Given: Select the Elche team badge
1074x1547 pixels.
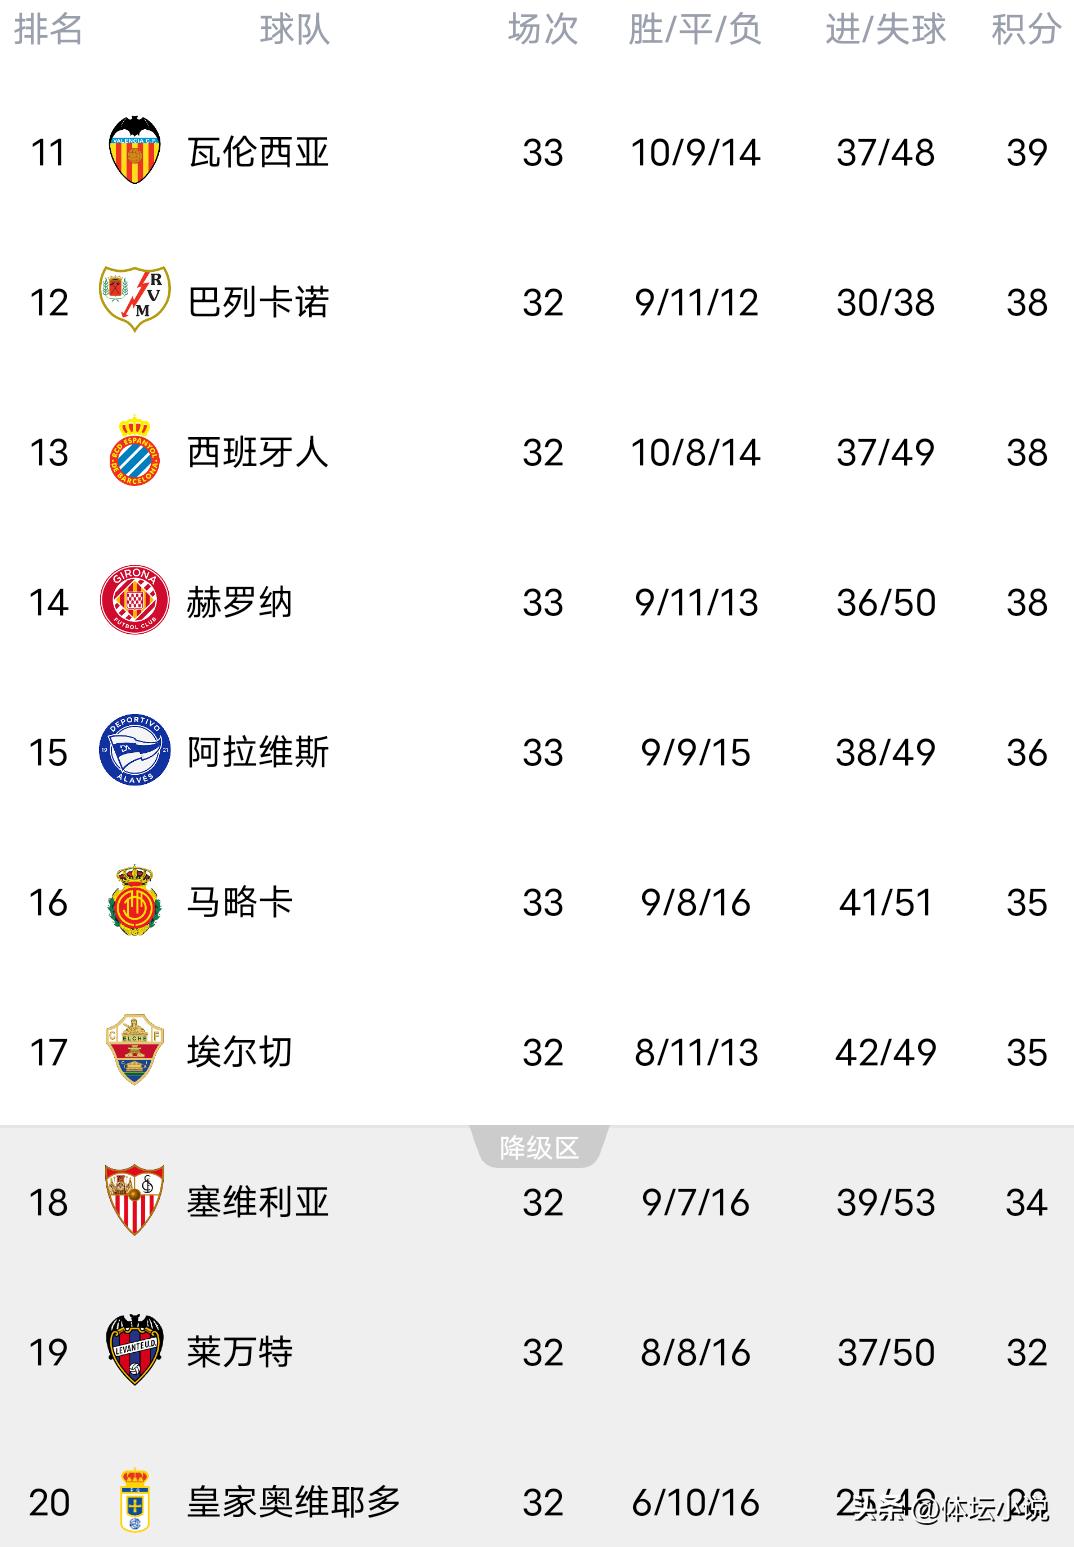Looking at the screenshot, I should (x=134, y=1051).
